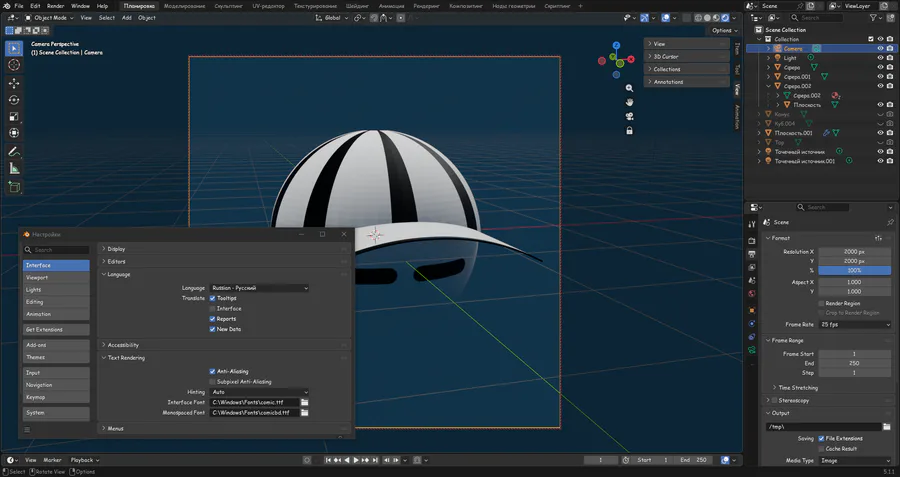Select the Rotate tool
900x477 pixels.
tap(14, 100)
